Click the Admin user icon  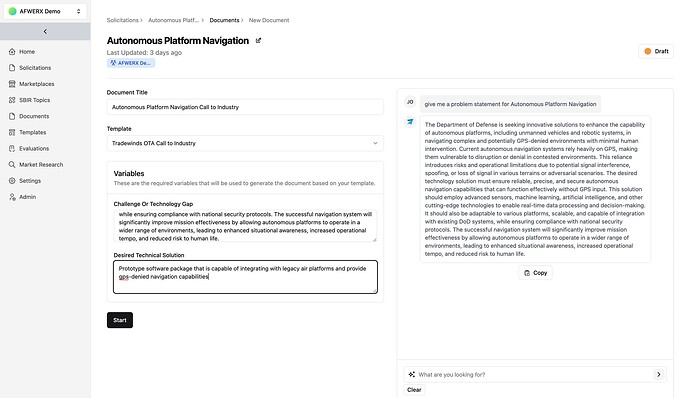(x=12, y=197)
